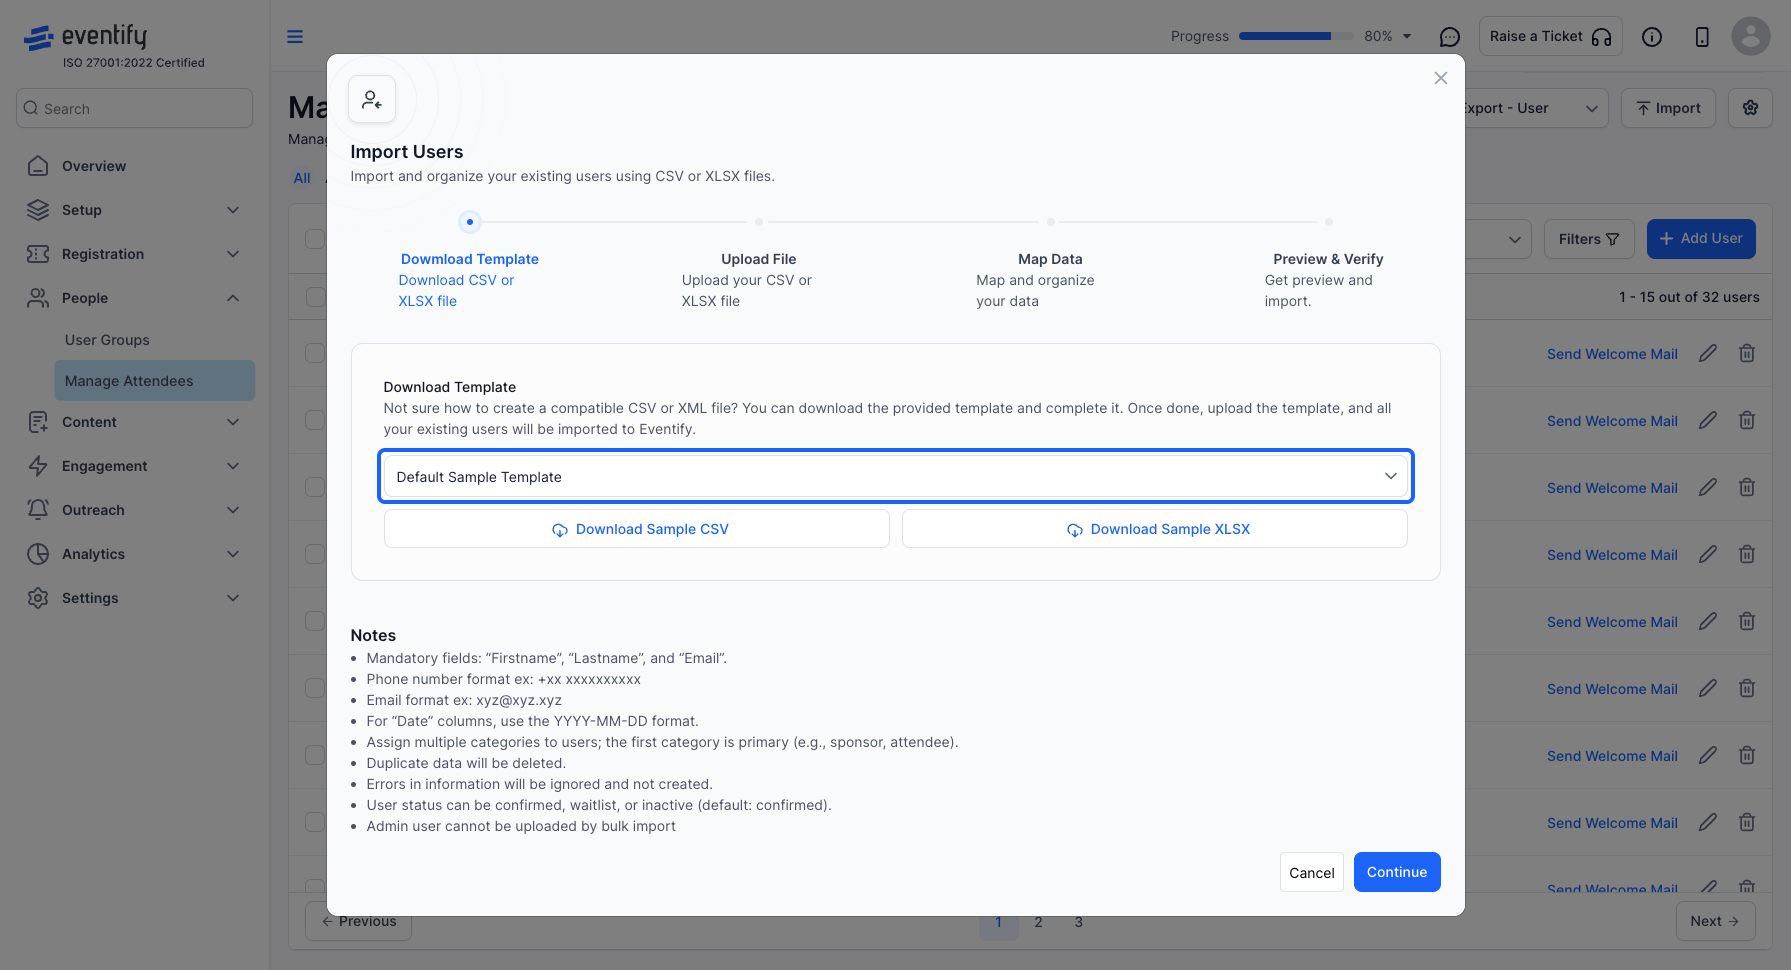Click the edit pencil in first user row
The width and height of the screenshot is (1791, 970).
(1708, 353)
